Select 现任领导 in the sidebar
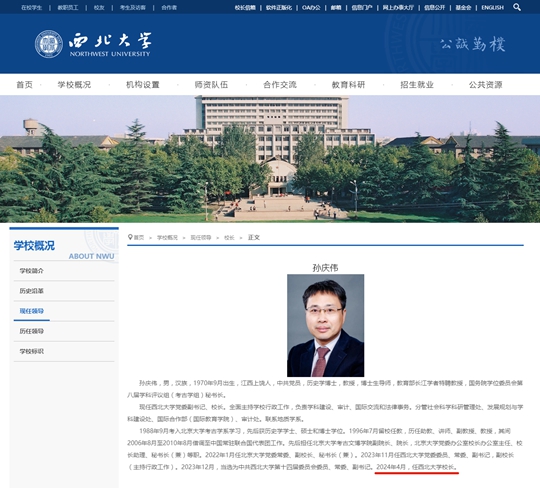 [x=31, y=311]
